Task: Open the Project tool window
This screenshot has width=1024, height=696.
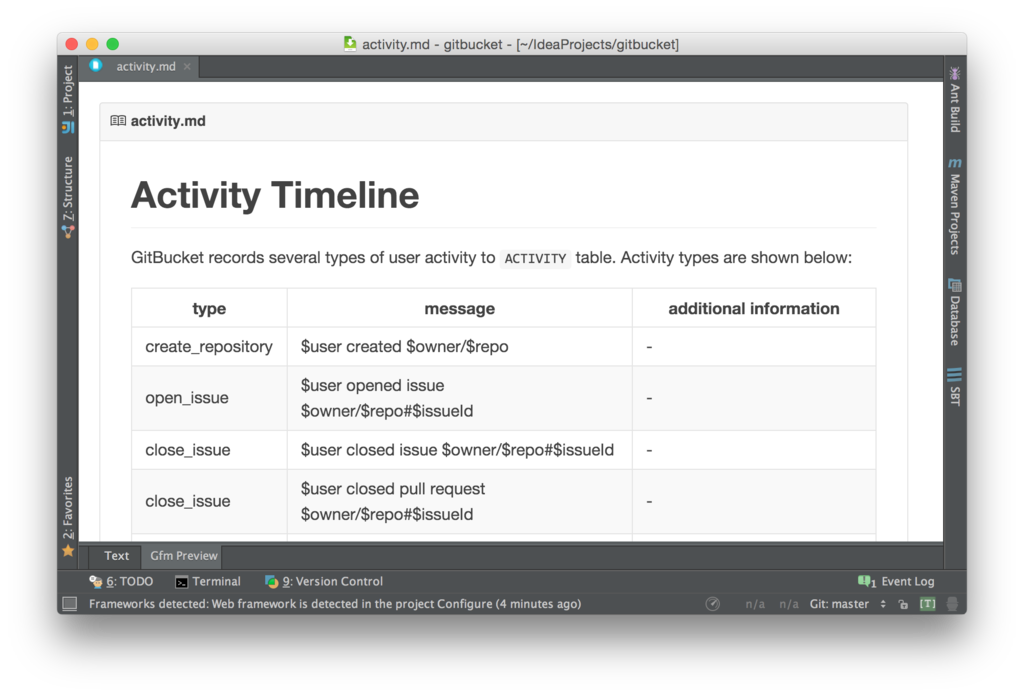Action: 68,98
